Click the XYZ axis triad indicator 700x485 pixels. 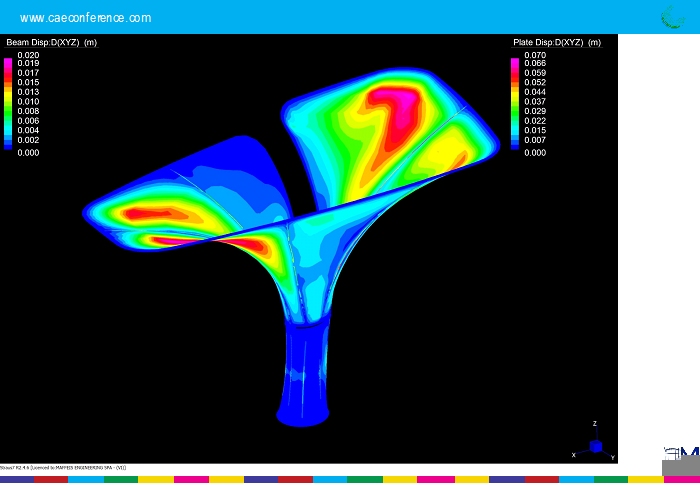point(596,445)
